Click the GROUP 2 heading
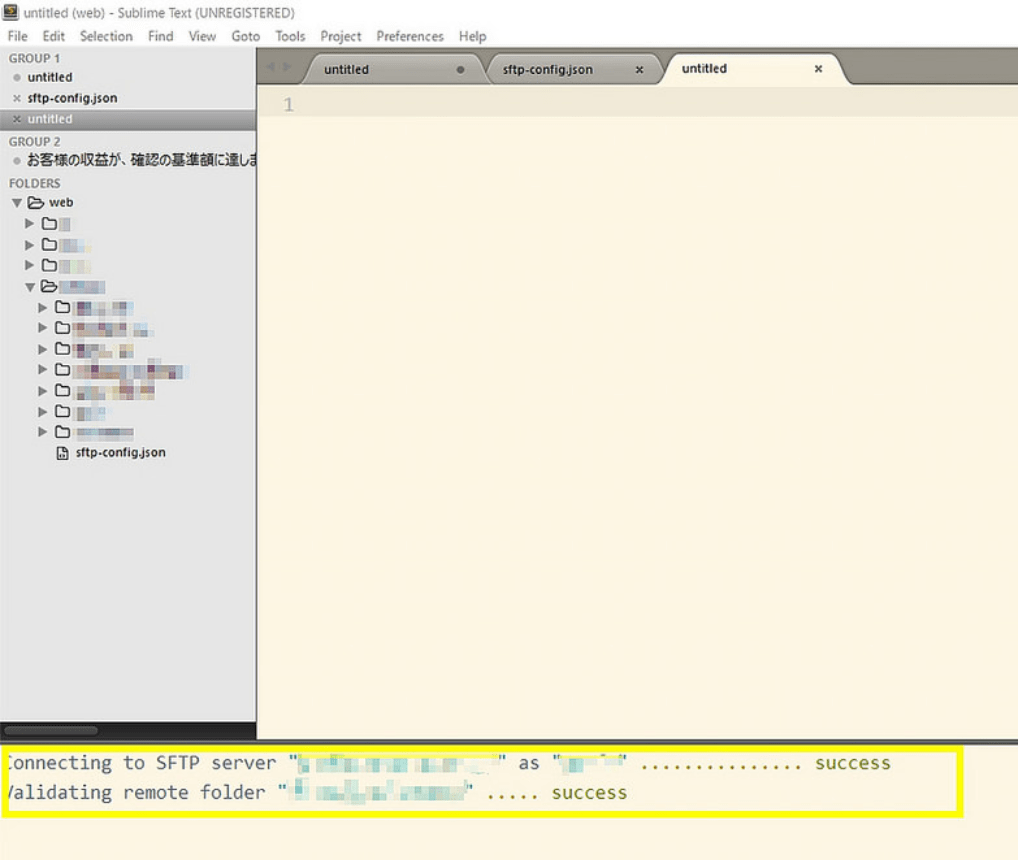 (x=34, y=141)
